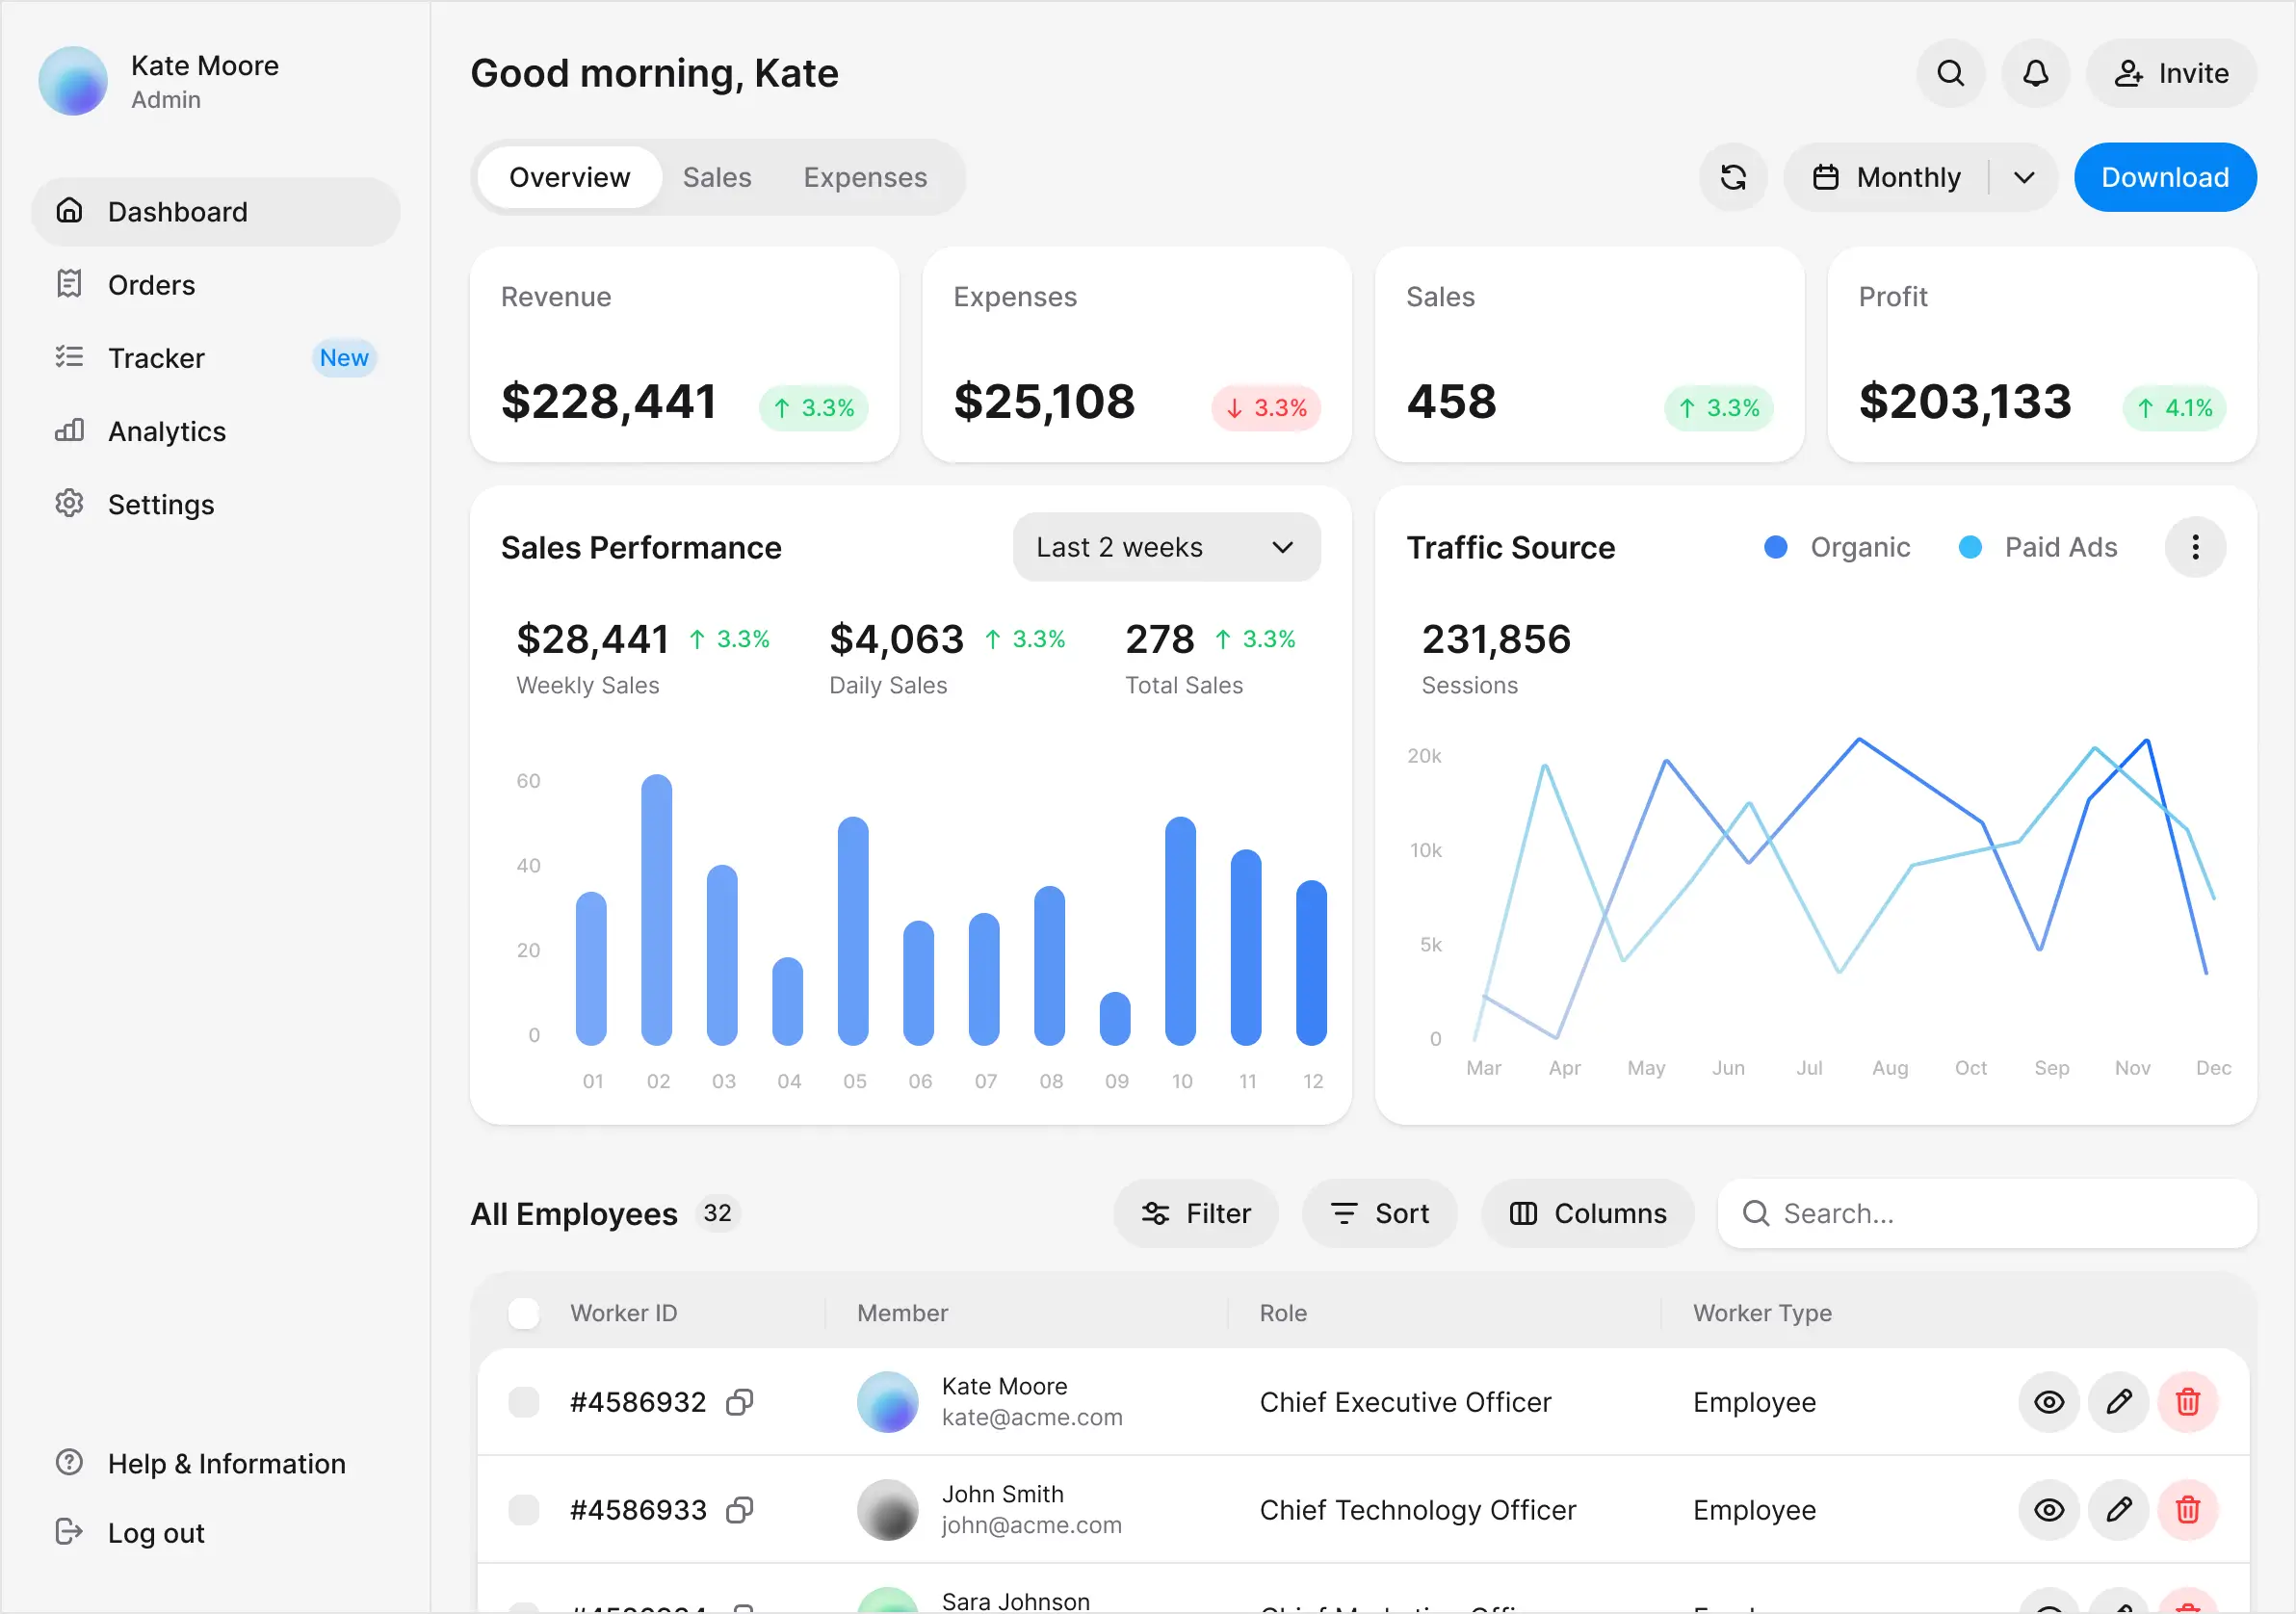The image size is (2296, 1614).
Task: Open the Last 2 weeks dropdown
Action: pyautogui.click(x=1165, y=547)
